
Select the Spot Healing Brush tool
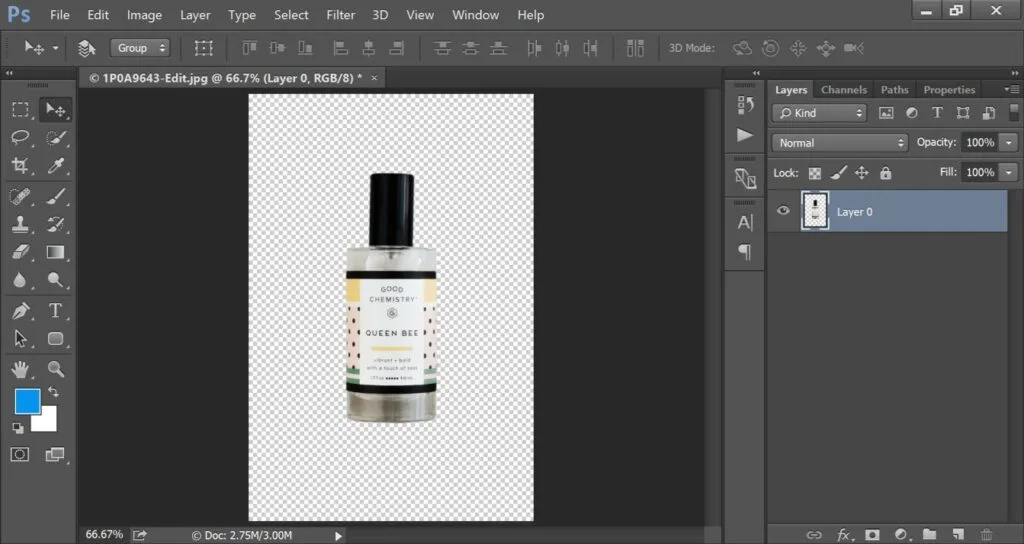20,196
